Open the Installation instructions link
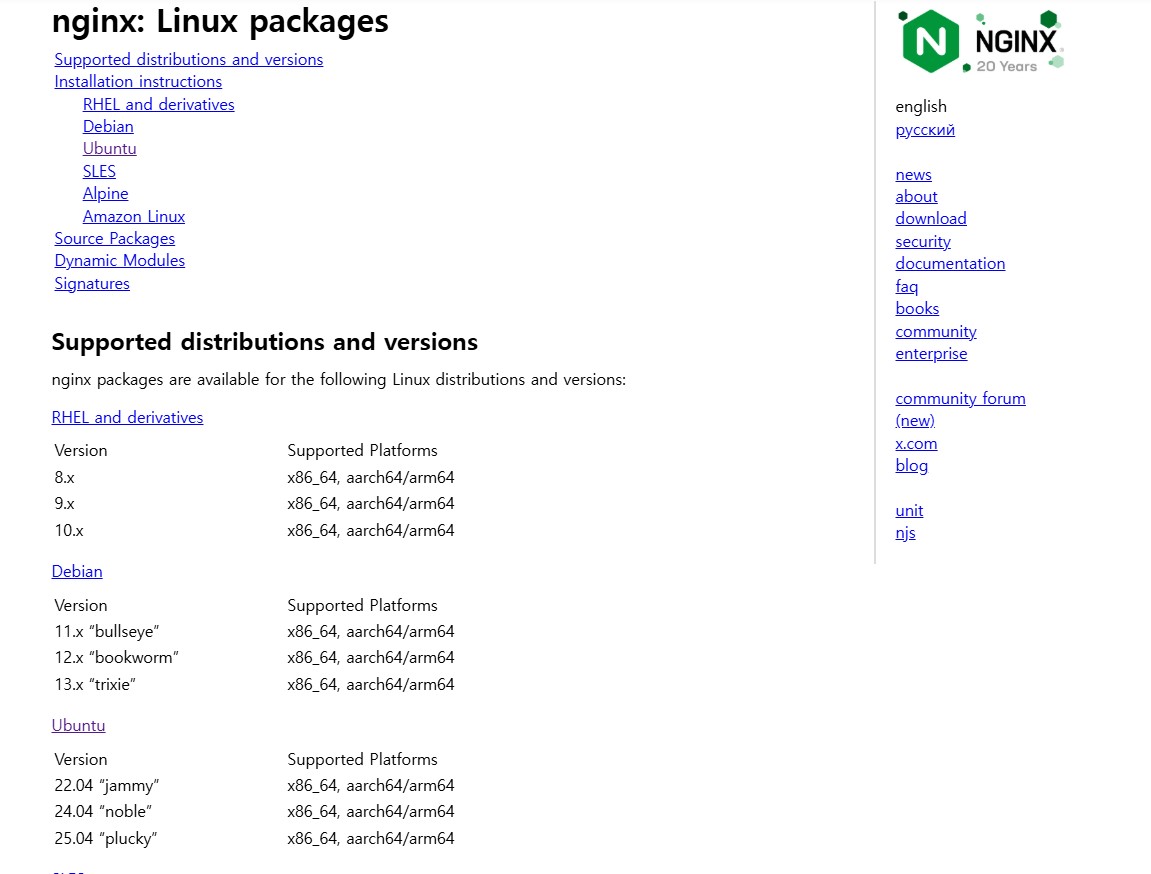 coord(138,81)
